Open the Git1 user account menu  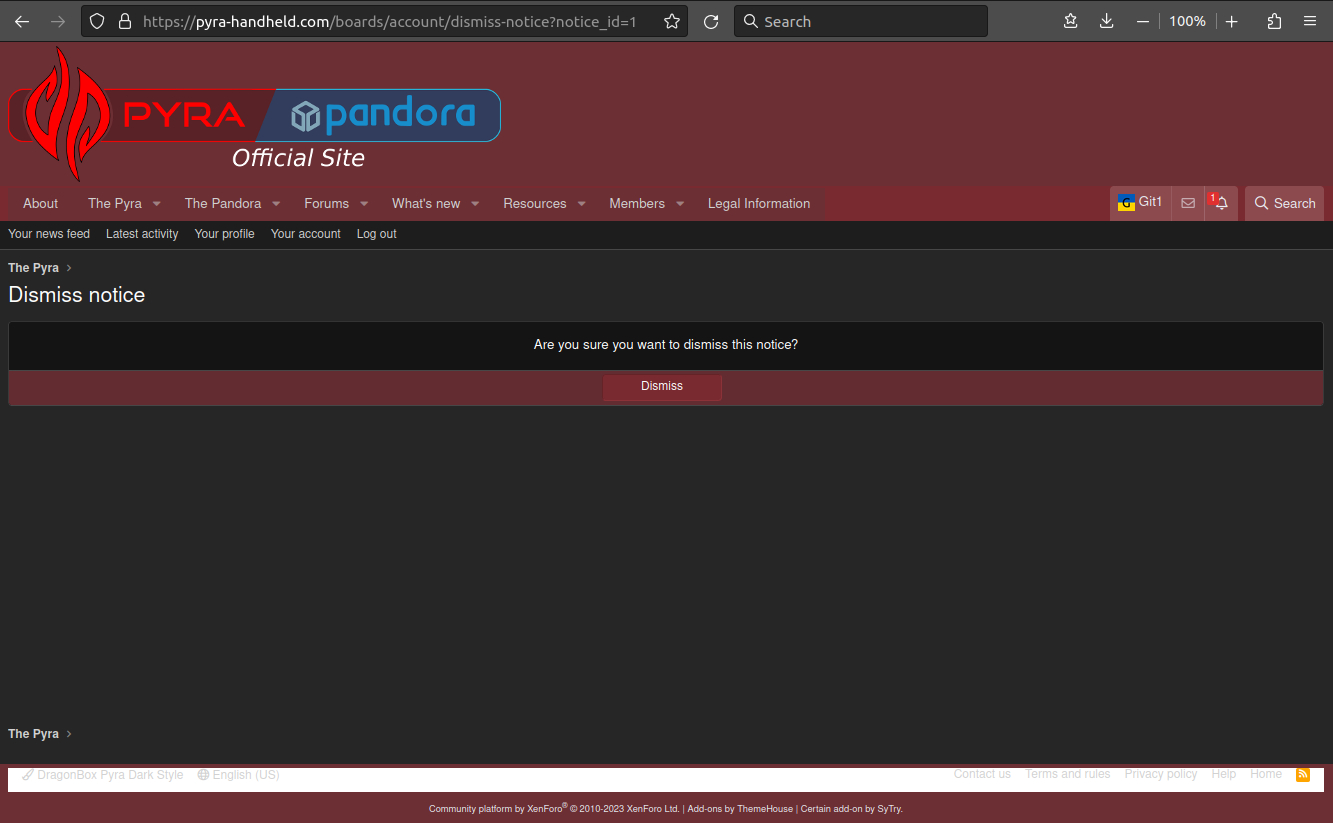coord(1140,203)
